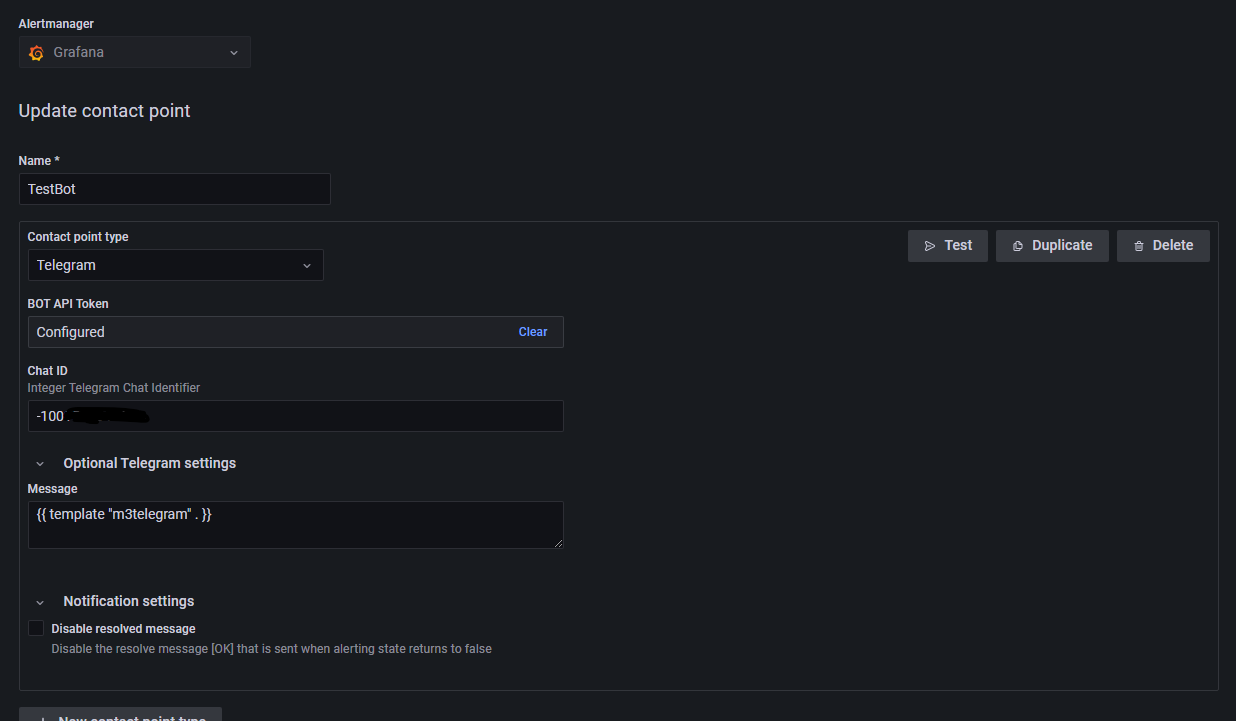The height and width of the screenshot is (721, 1236).
Task: Click the Message field label
Action: (x=52, y=489)
